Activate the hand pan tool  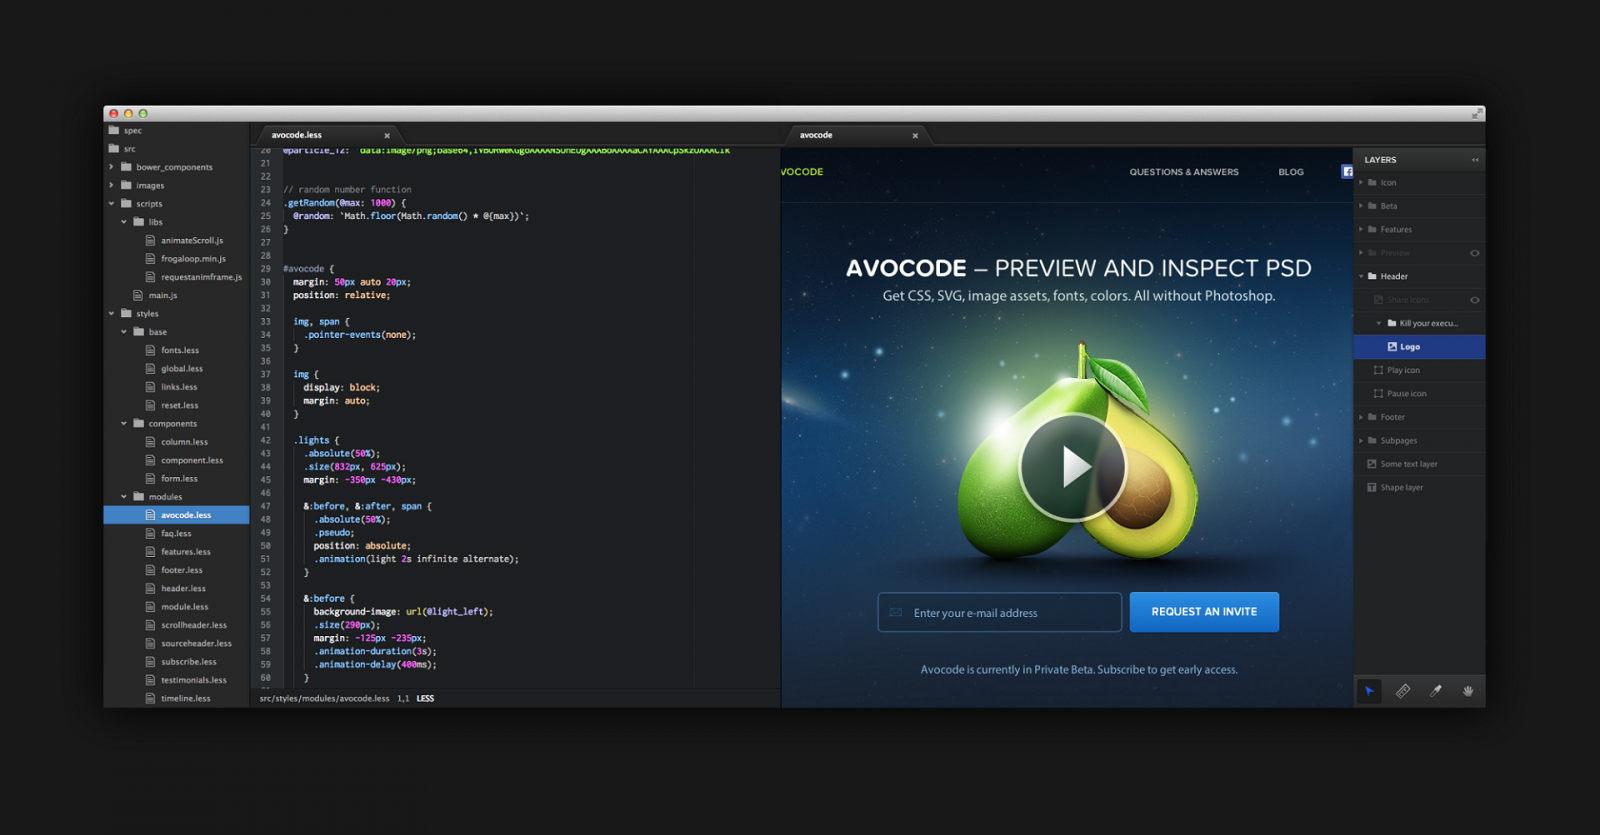pyautogui.click(x=1468, y=691)
